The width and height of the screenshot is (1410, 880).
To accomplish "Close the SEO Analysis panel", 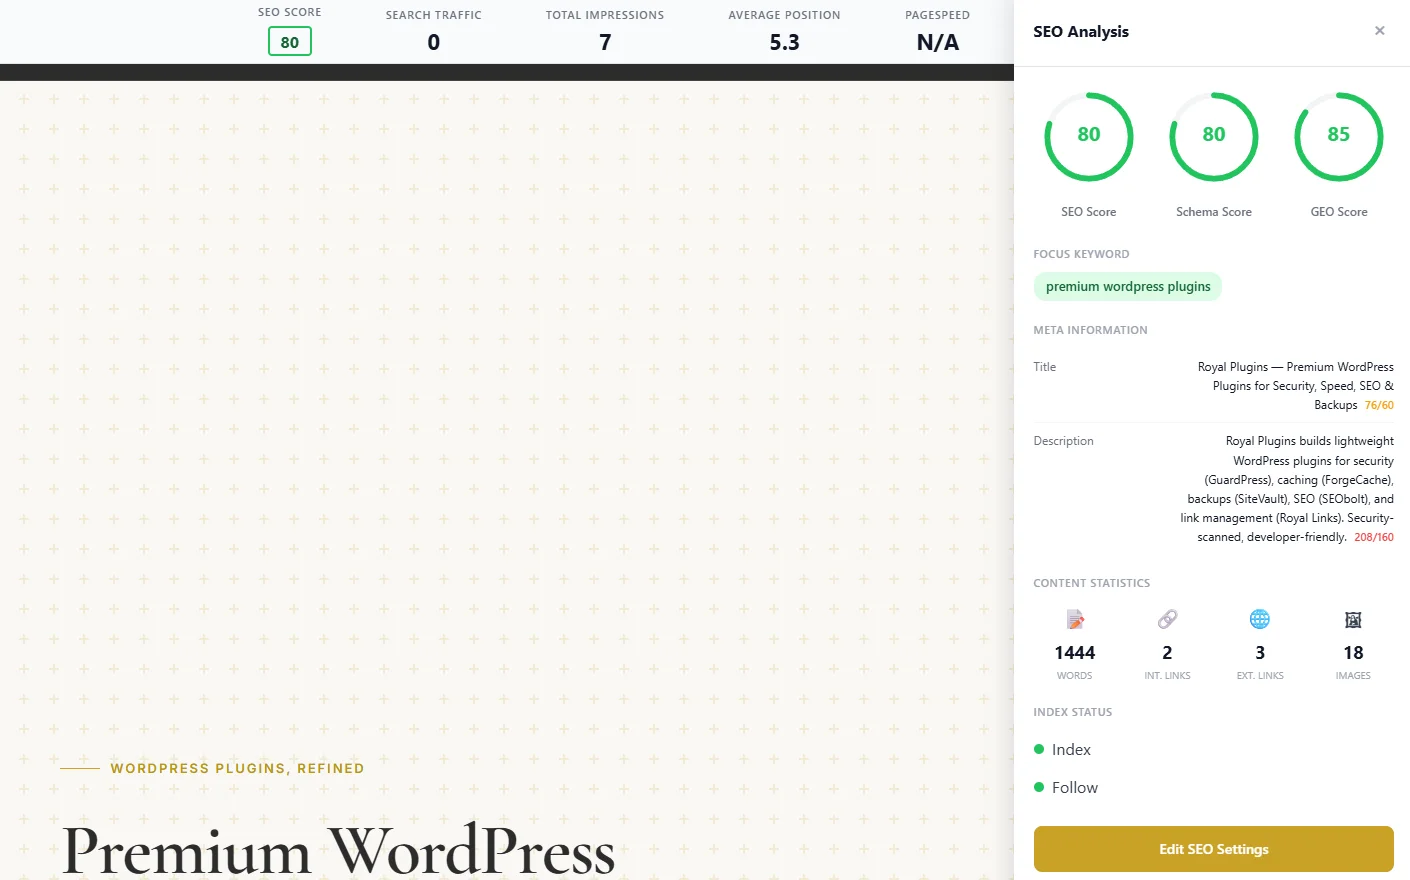I will pyautogui.click(x=1380, y=30).
